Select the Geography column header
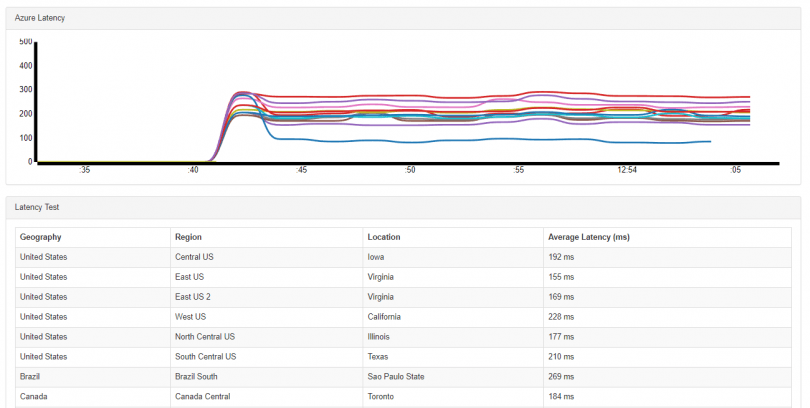This screenshot has width=810, height=408. [x=41, y=237]
